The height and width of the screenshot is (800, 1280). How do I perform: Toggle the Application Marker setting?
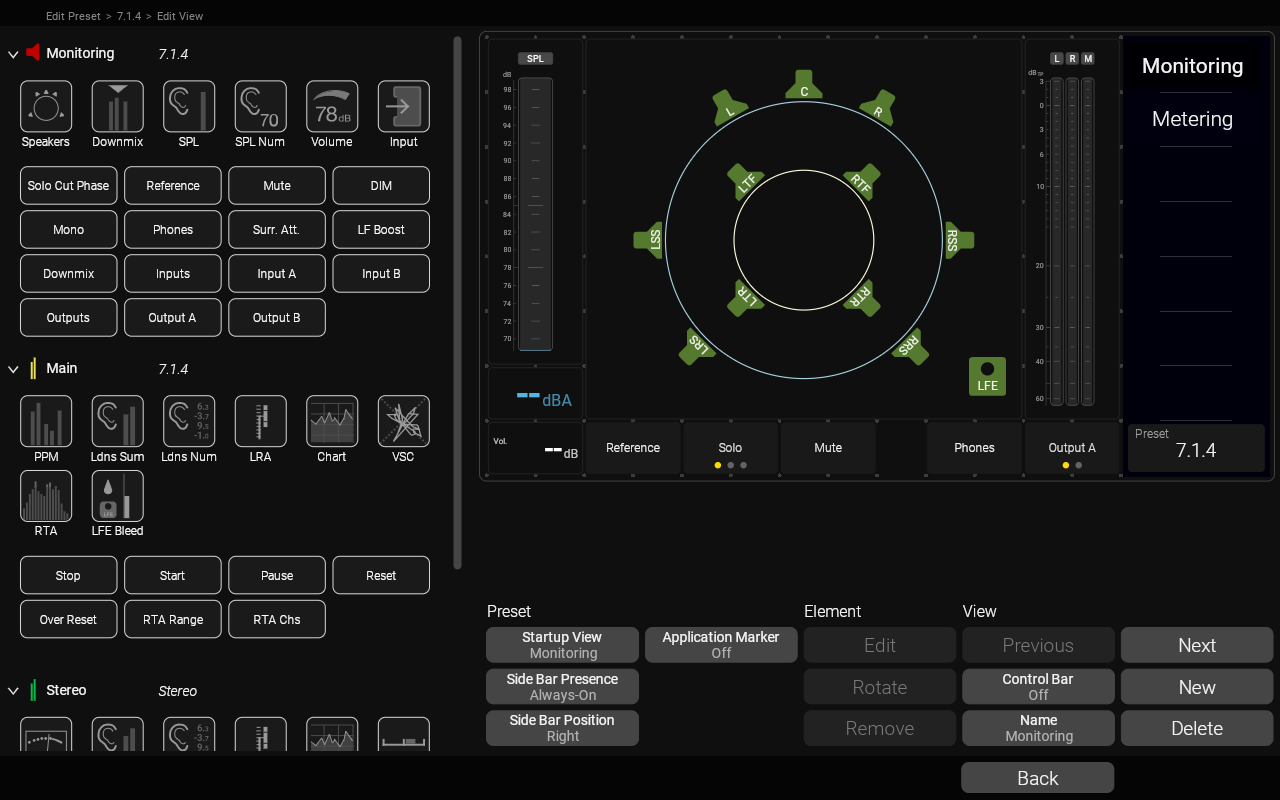click(x=721, y=645)
